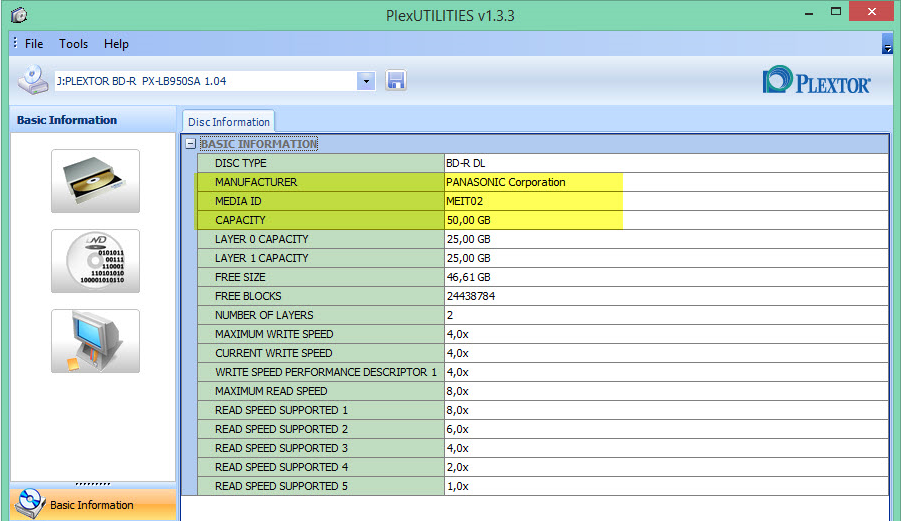
Task: Click the optical drive icon in sidebar
Action: (95, 181)
